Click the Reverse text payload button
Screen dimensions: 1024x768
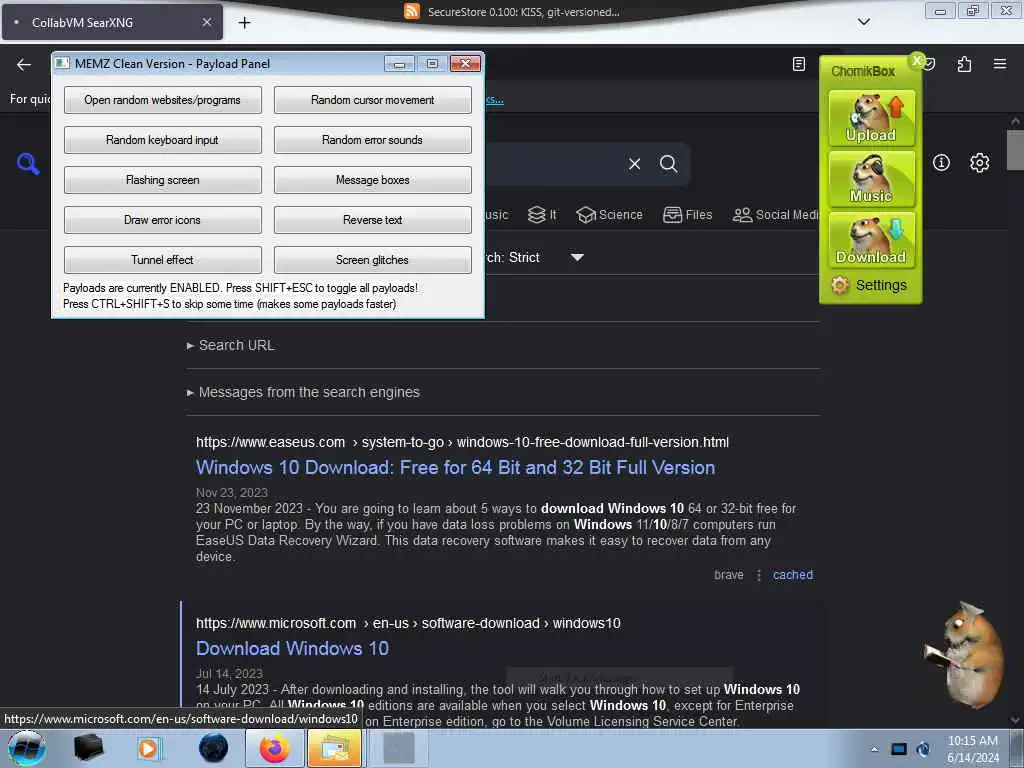pyautogui.click(x=372, y=219)
